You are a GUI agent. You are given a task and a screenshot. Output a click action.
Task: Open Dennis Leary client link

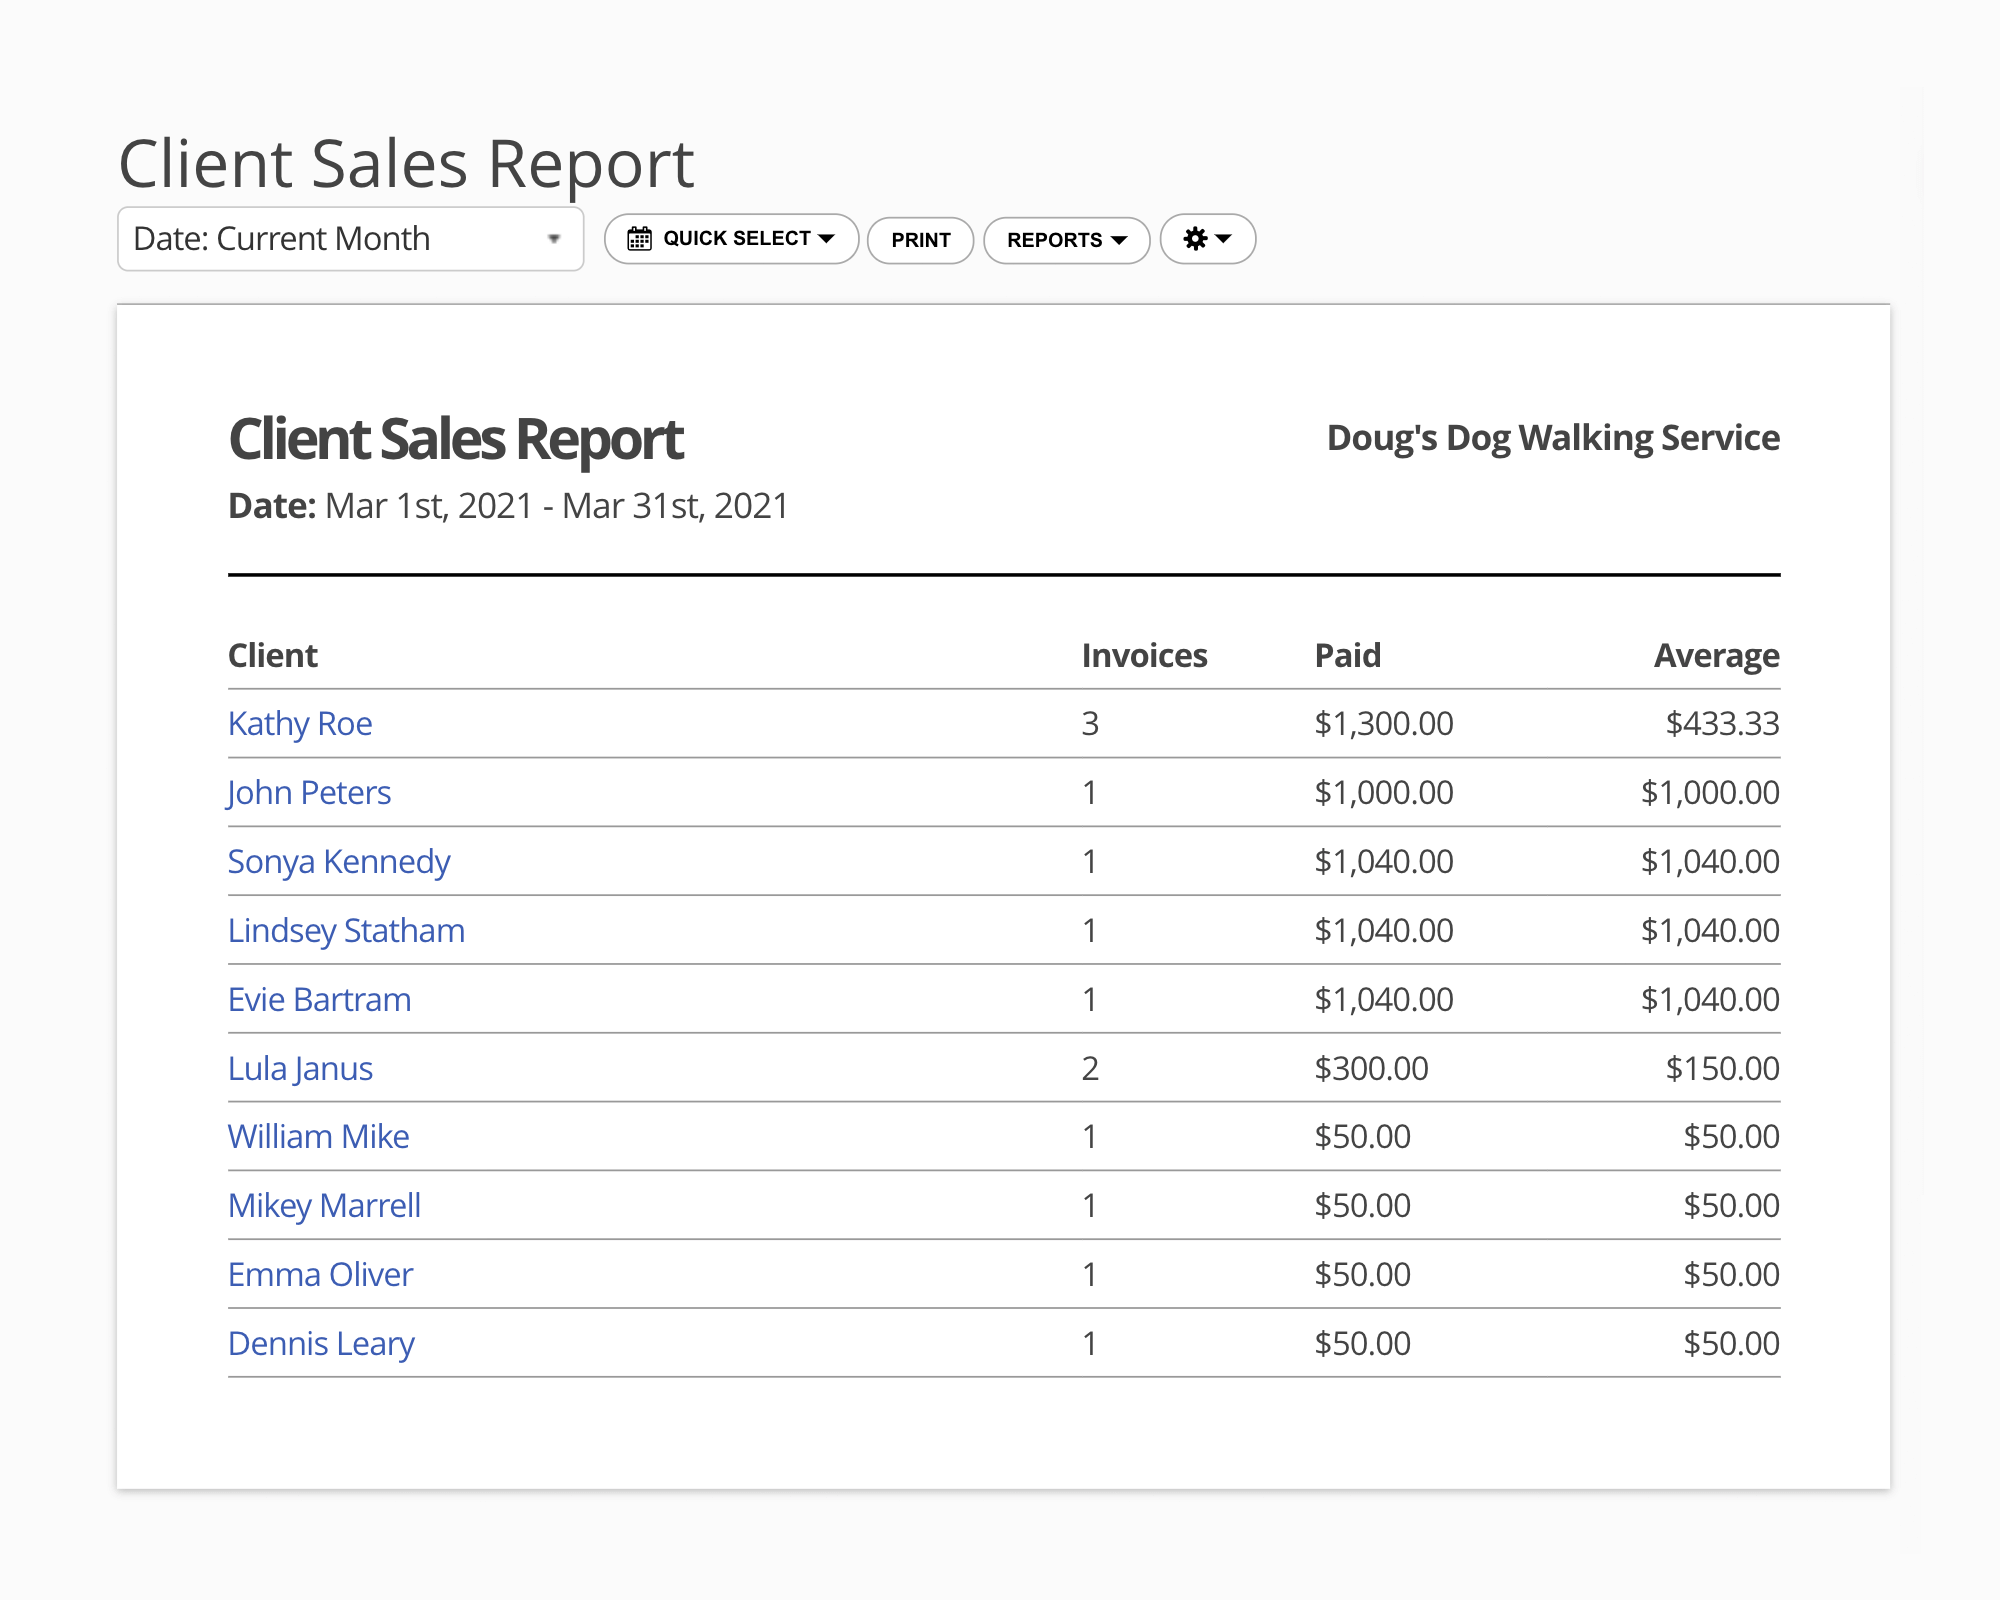click(x=321, y=1344)
